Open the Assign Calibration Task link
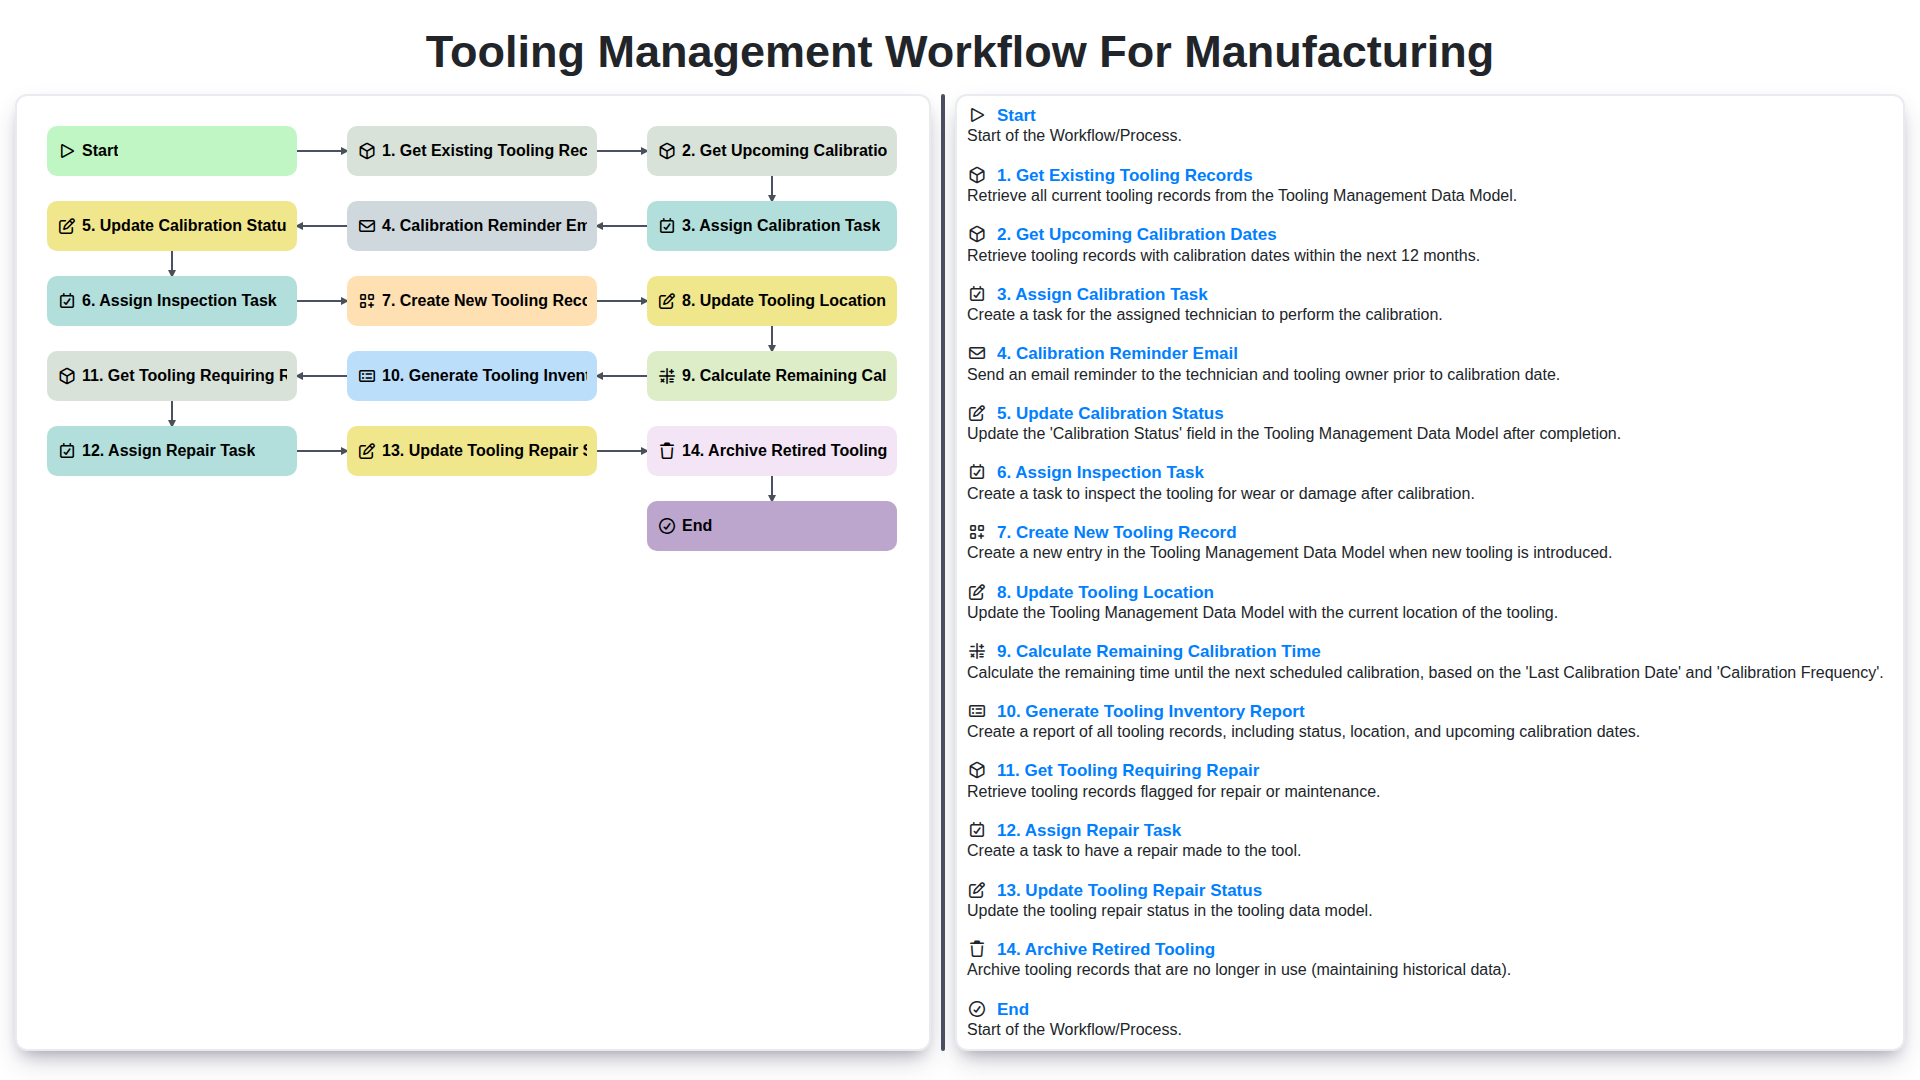The width and height of the screenshot is (1920, 1080). click(1102, 294)
